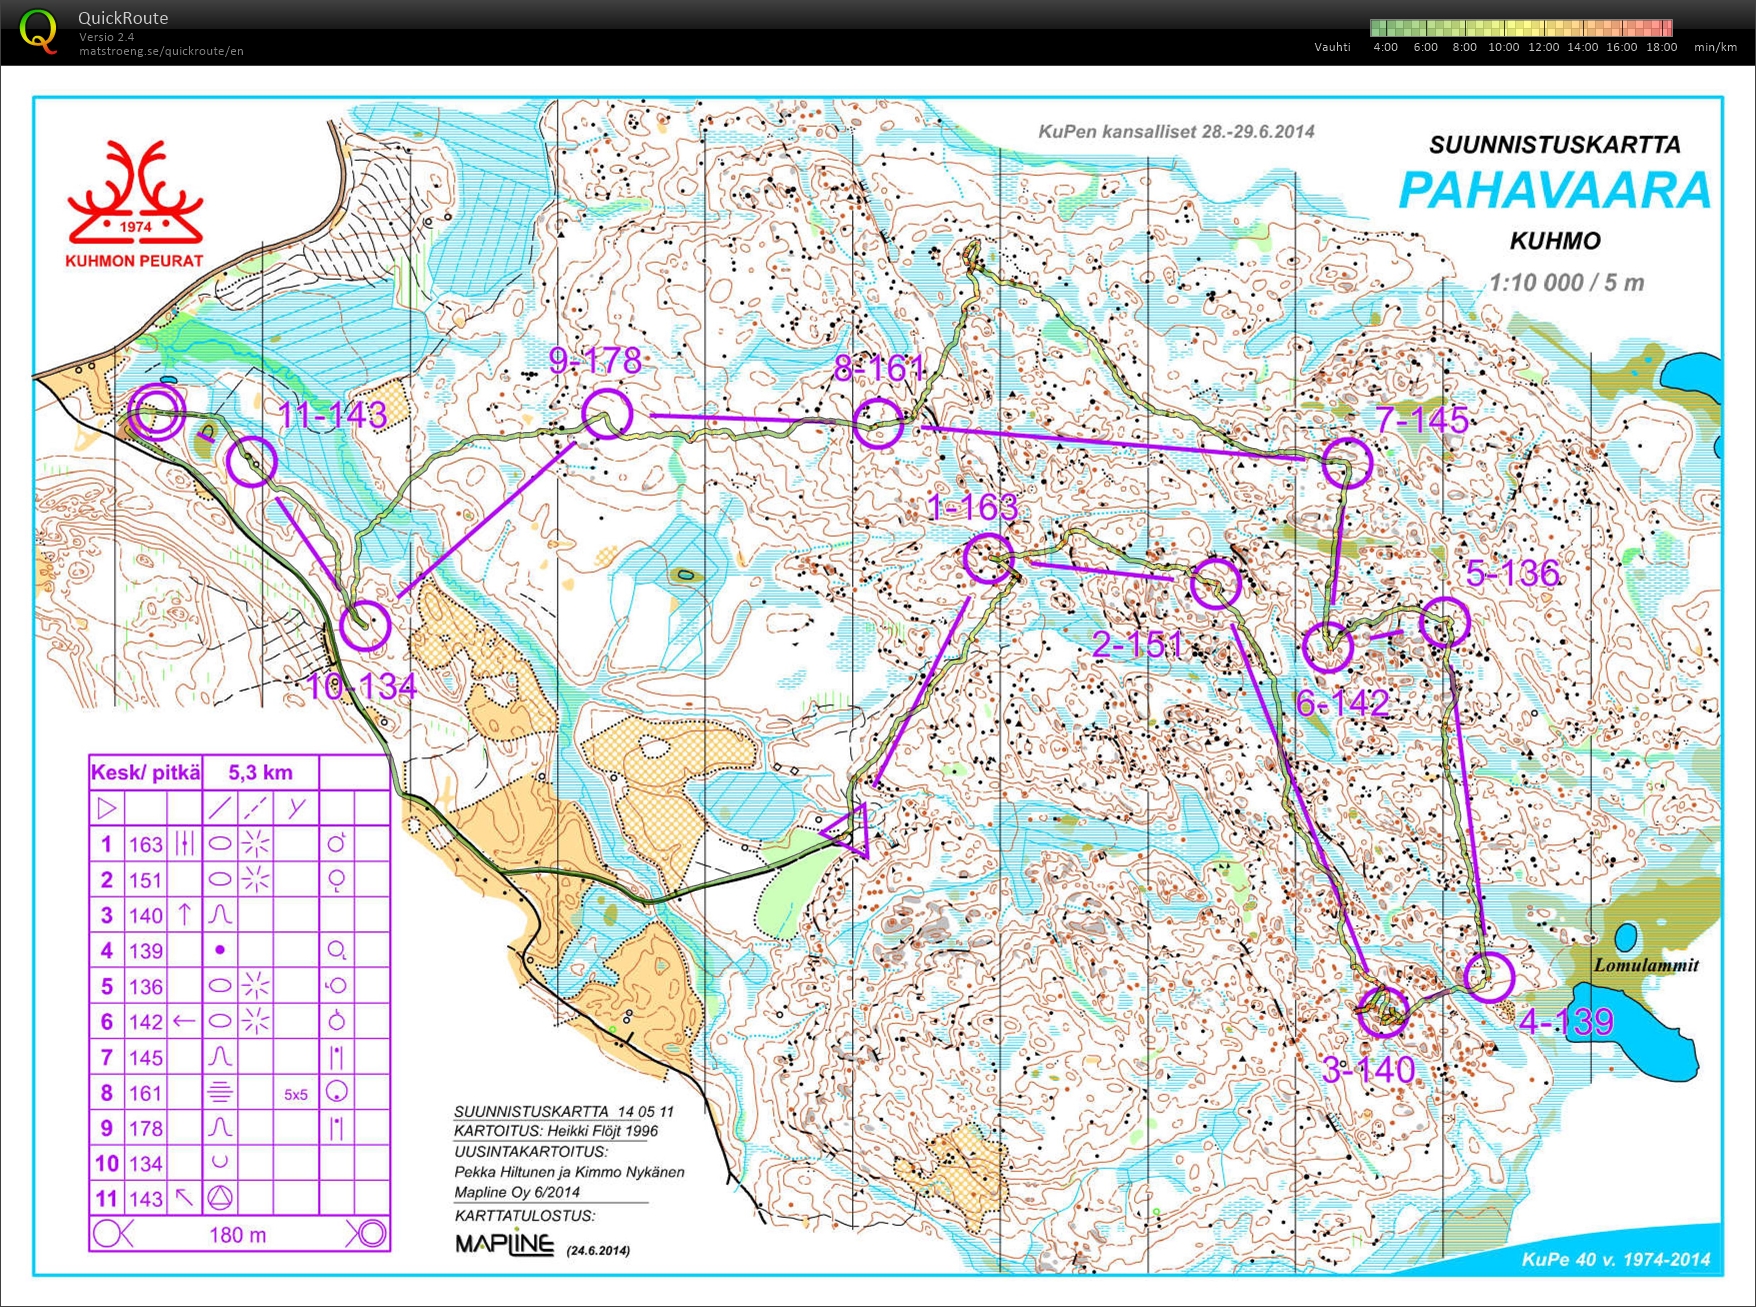
Task: Click the 180 m finish distance row
Action: [x=238, y=1234]
